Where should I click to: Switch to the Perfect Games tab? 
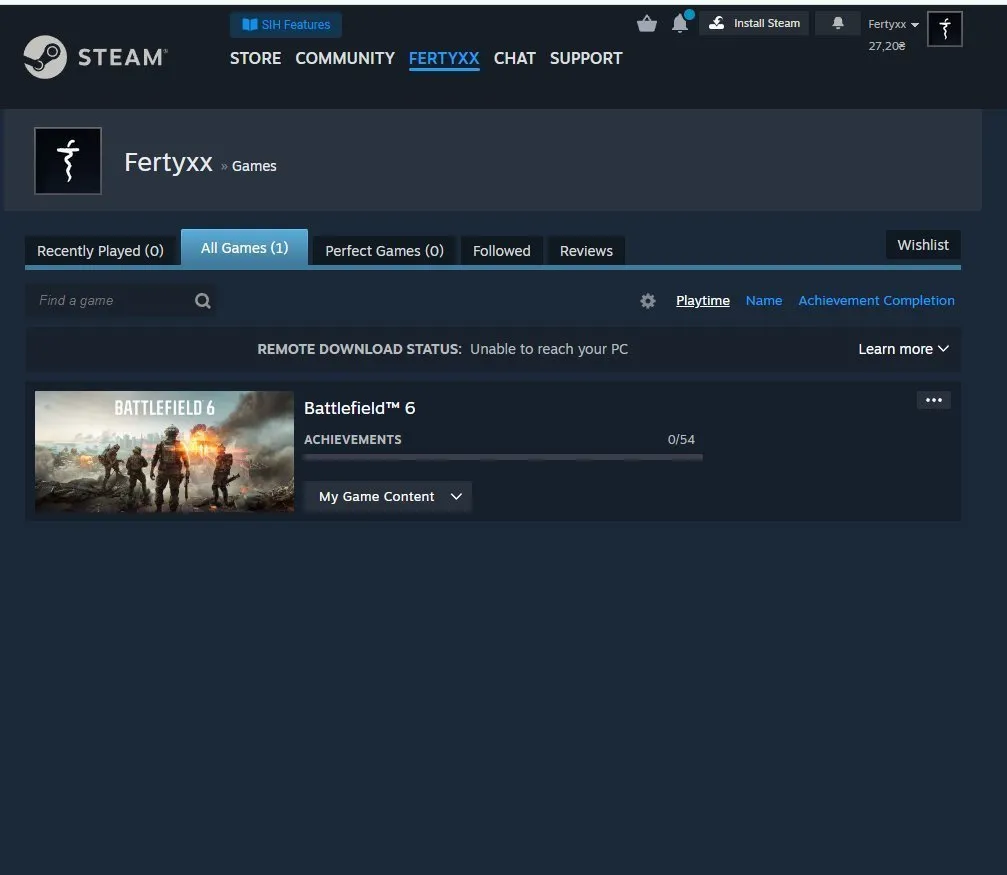pos(384,251)
